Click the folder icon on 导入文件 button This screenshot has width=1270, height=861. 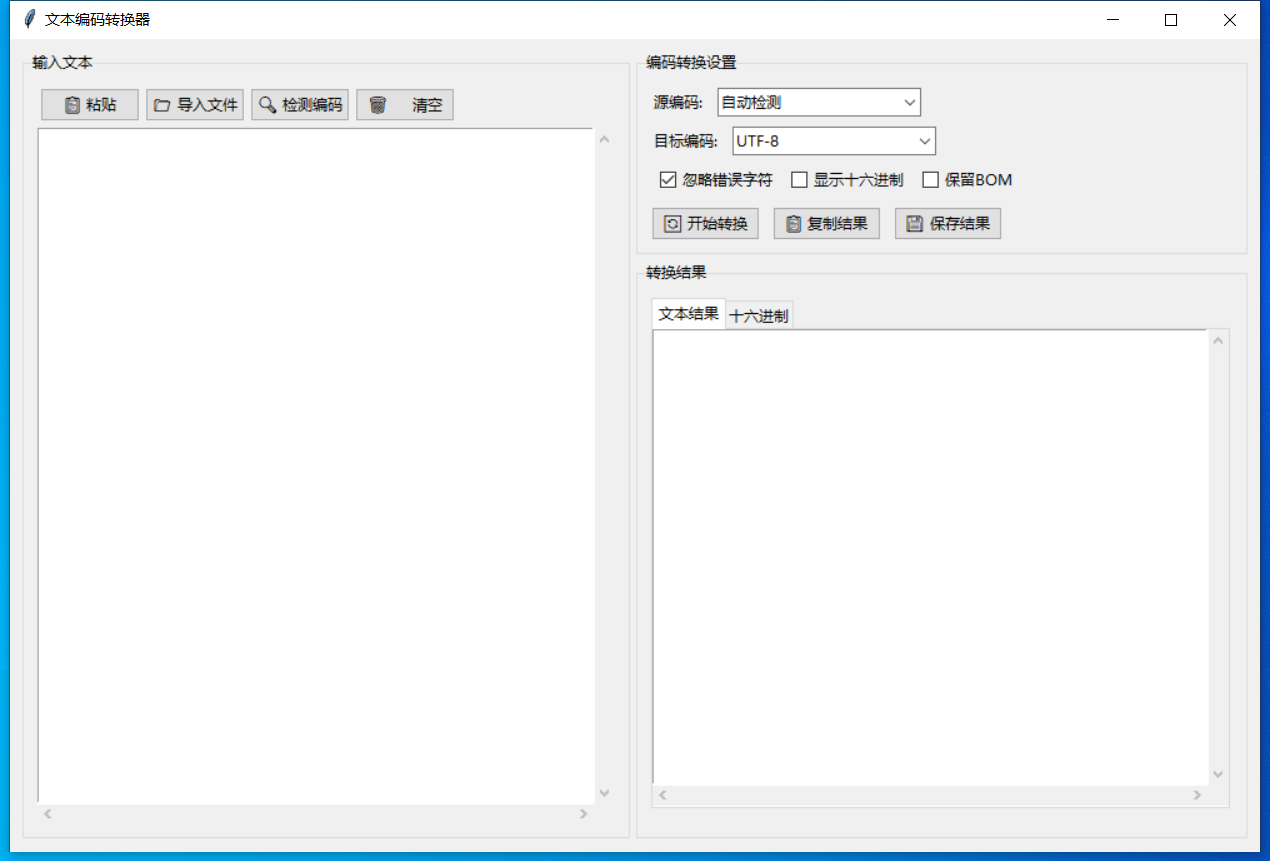point(162,105)
